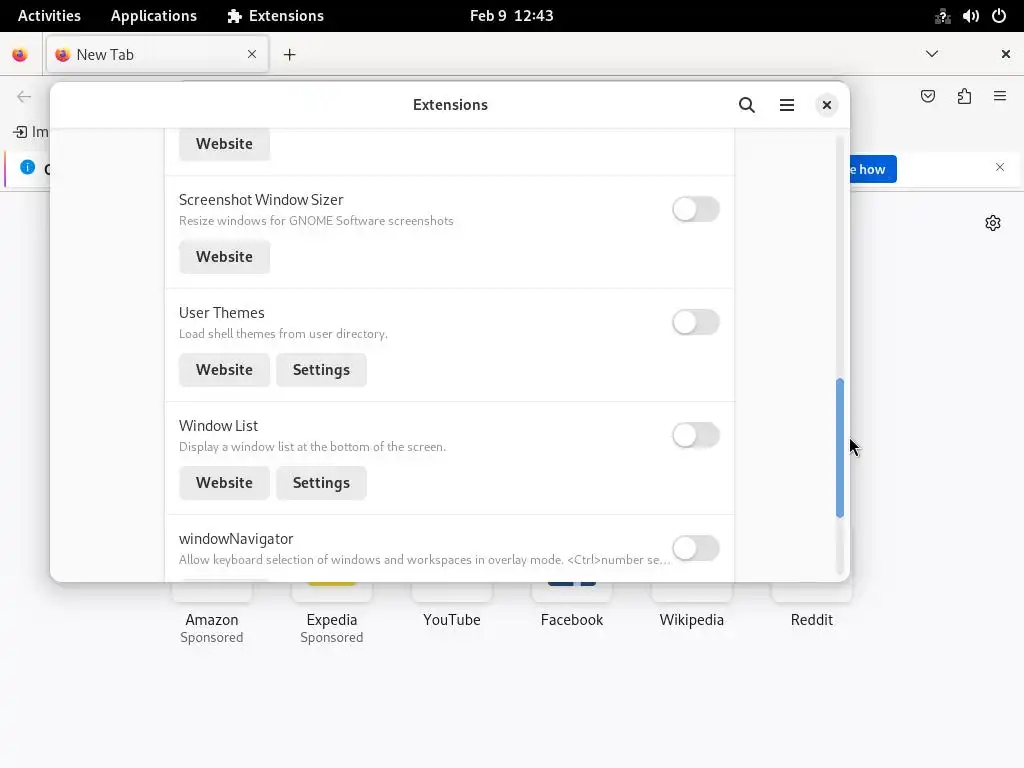This screenshot has height=768, width=1024.
Task: Toggle windowNavigator extension switch
Action: coord(696,548)
